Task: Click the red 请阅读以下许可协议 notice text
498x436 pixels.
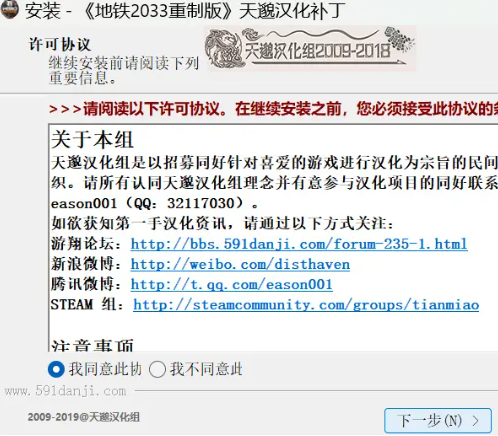Action: pyautogui.click(x=273, y=109)
